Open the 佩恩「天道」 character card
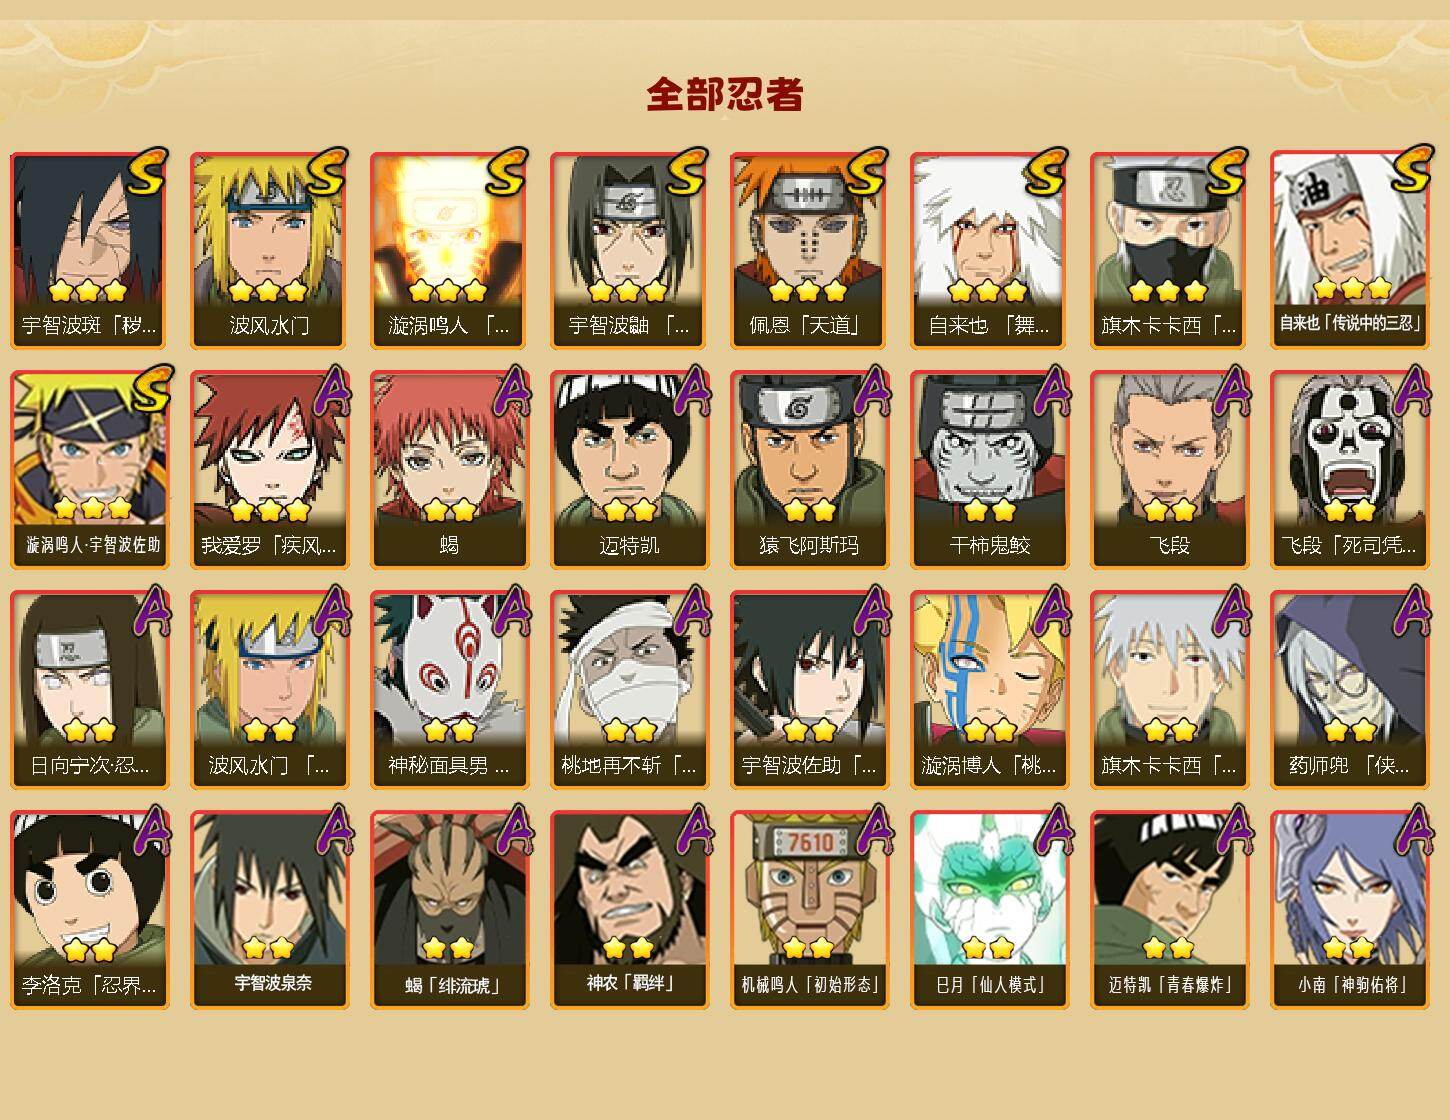The image size is (1450, 1120). point(809,250)
